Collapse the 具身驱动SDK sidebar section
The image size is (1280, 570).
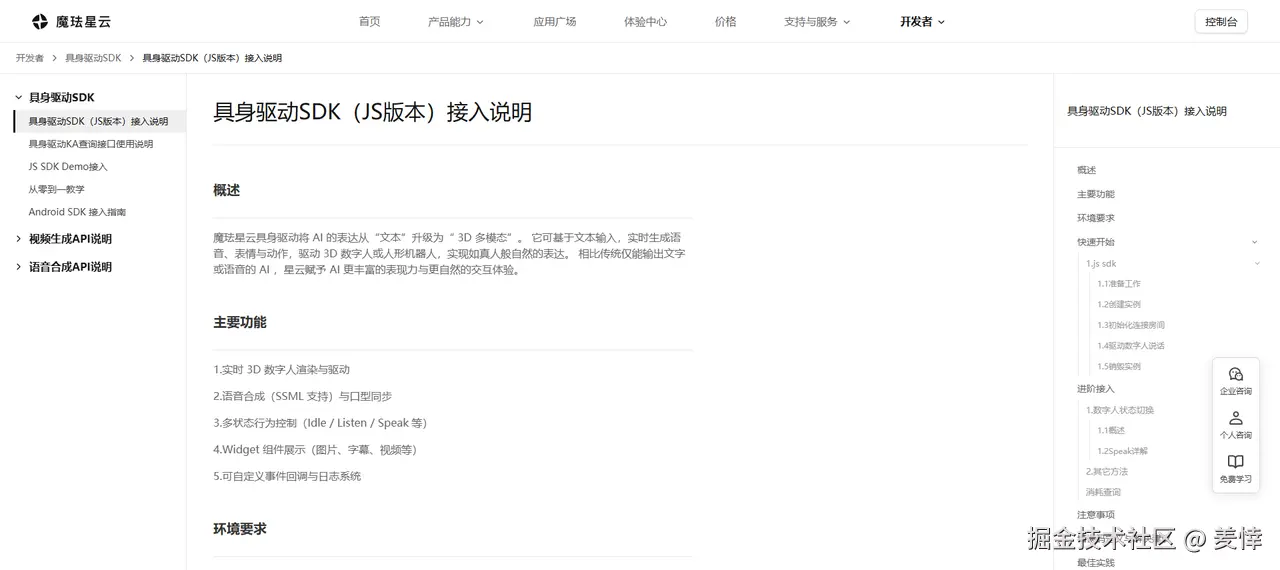coord(18,97)
